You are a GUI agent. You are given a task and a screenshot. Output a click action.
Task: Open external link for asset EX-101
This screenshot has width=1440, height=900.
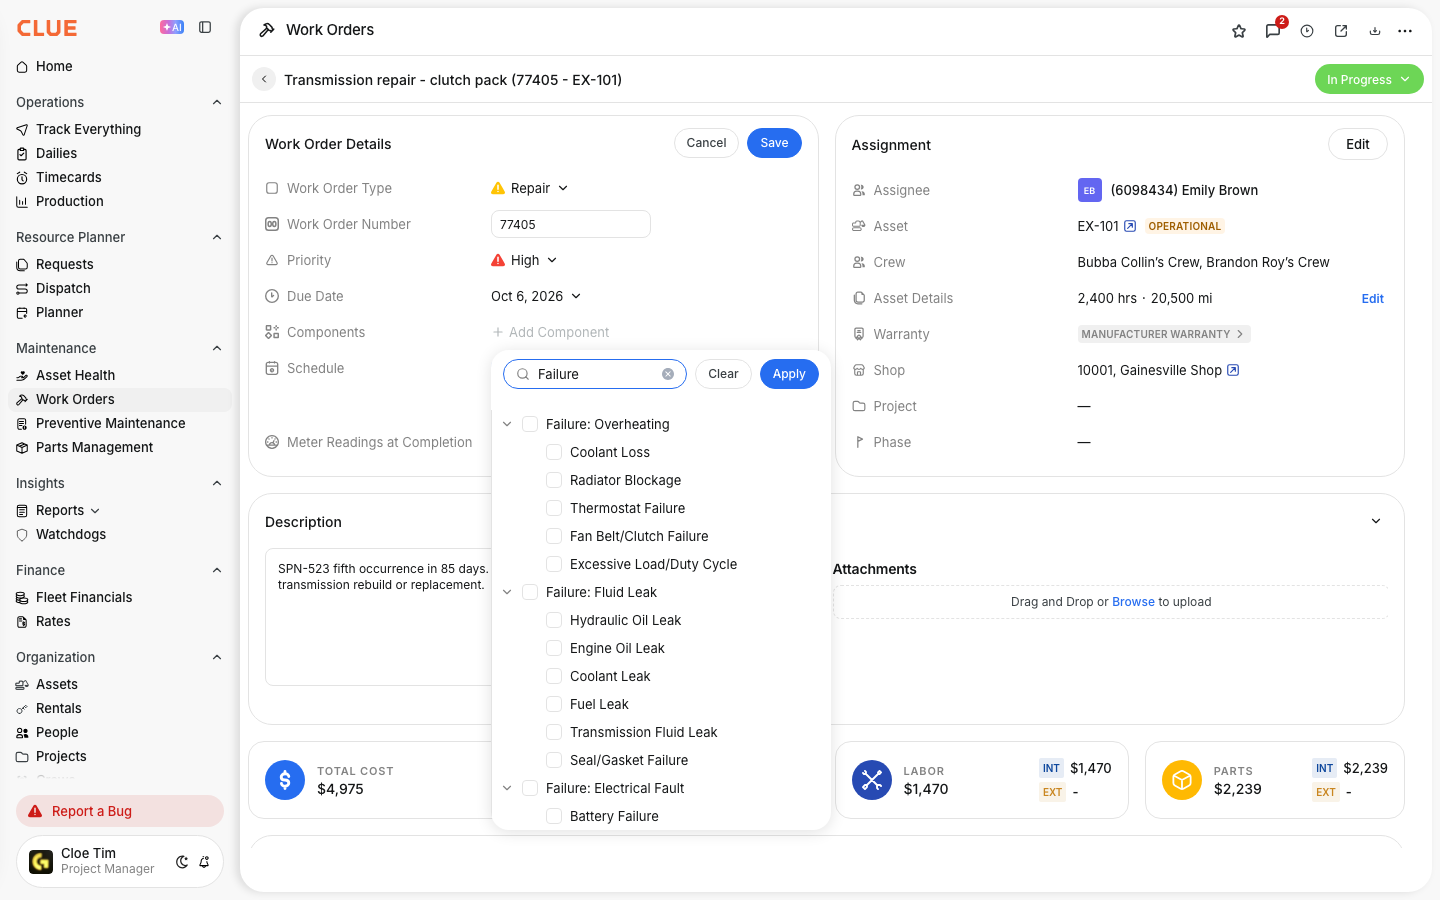(x=1130, y=226)
